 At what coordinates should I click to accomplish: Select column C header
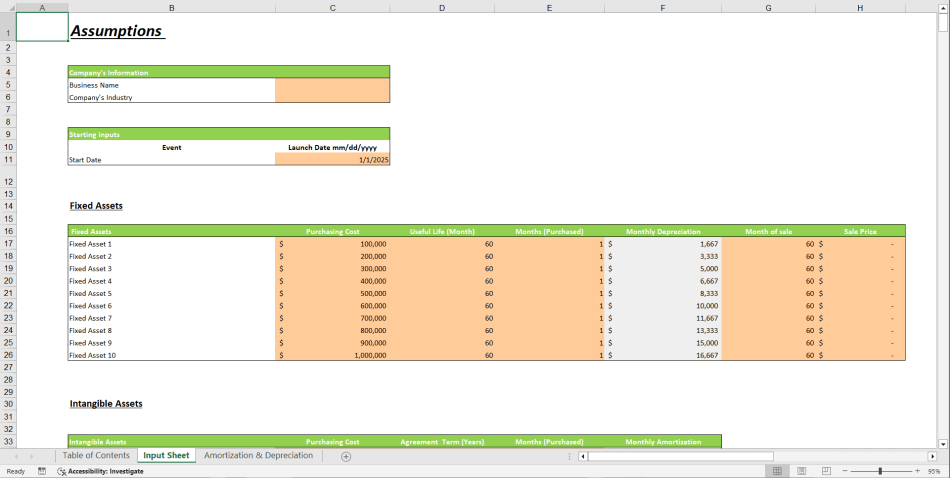point(332,8)
